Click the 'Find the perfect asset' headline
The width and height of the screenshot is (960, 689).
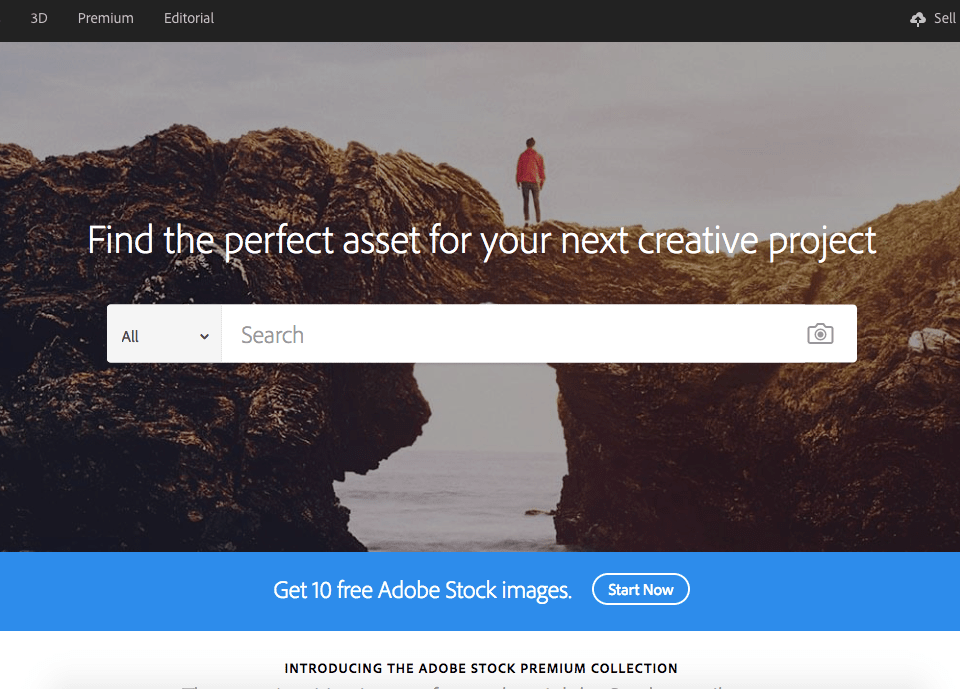482,240
